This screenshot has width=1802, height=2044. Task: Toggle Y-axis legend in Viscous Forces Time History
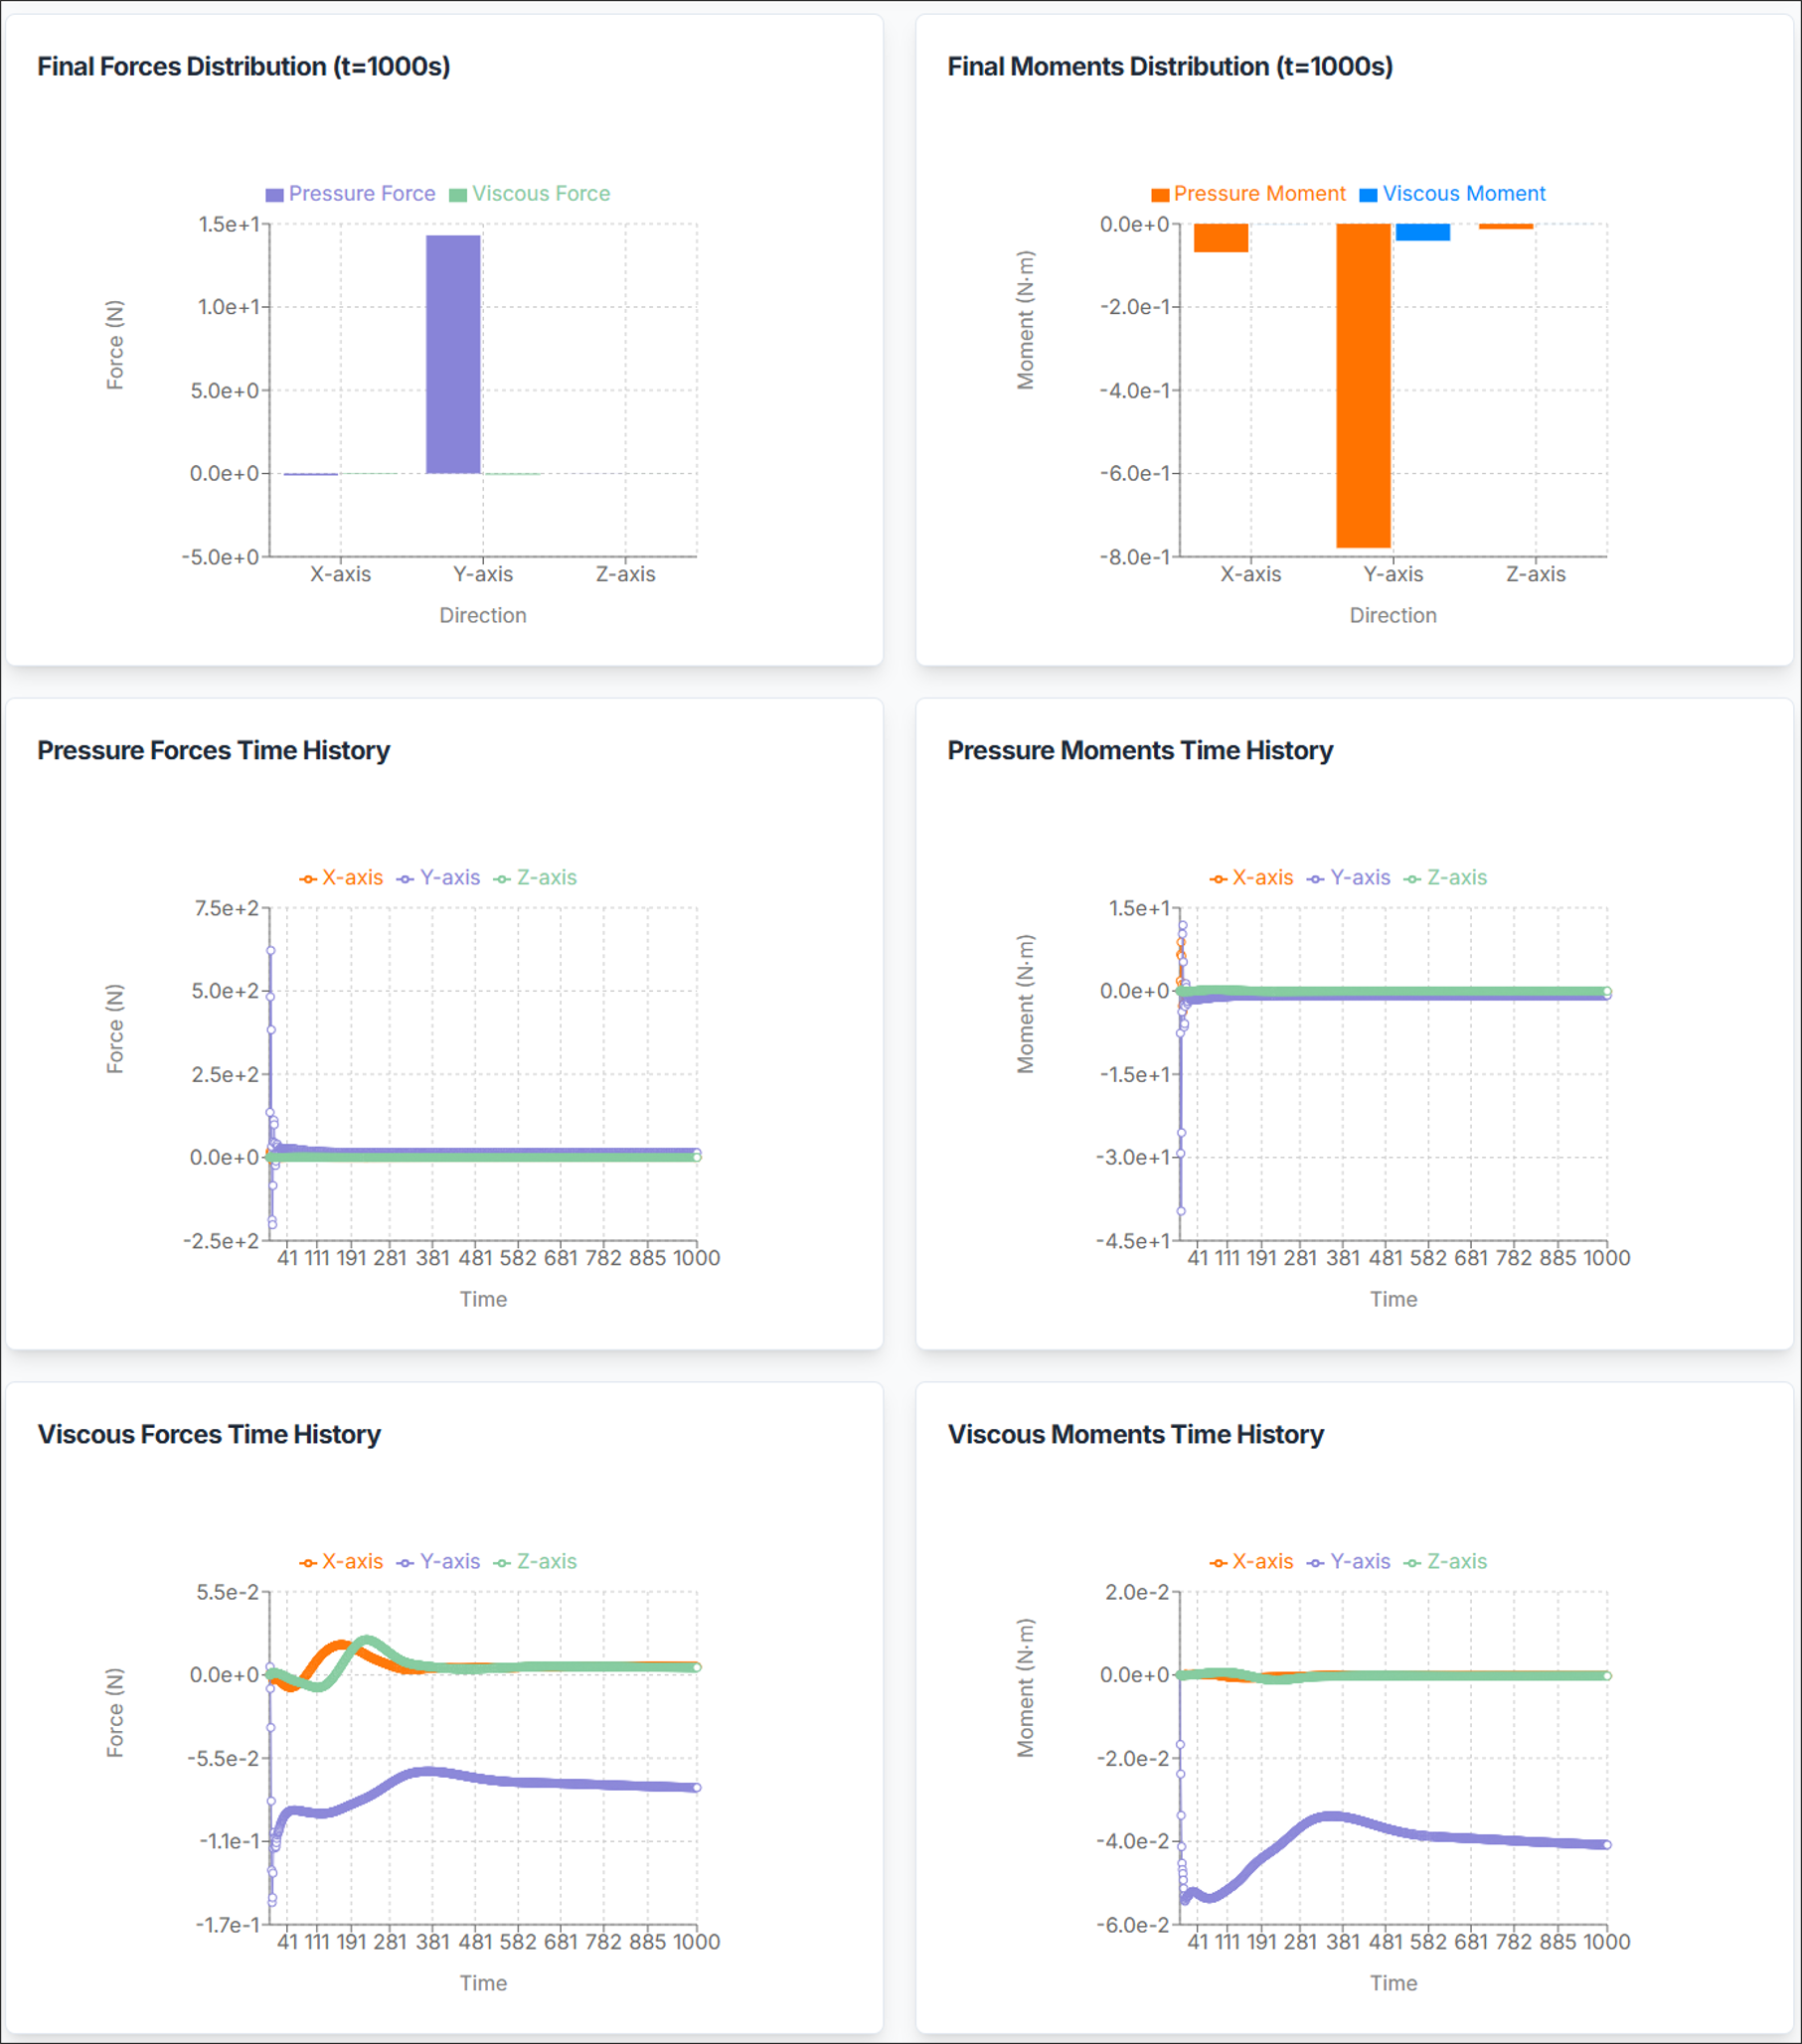point(438,1562)
